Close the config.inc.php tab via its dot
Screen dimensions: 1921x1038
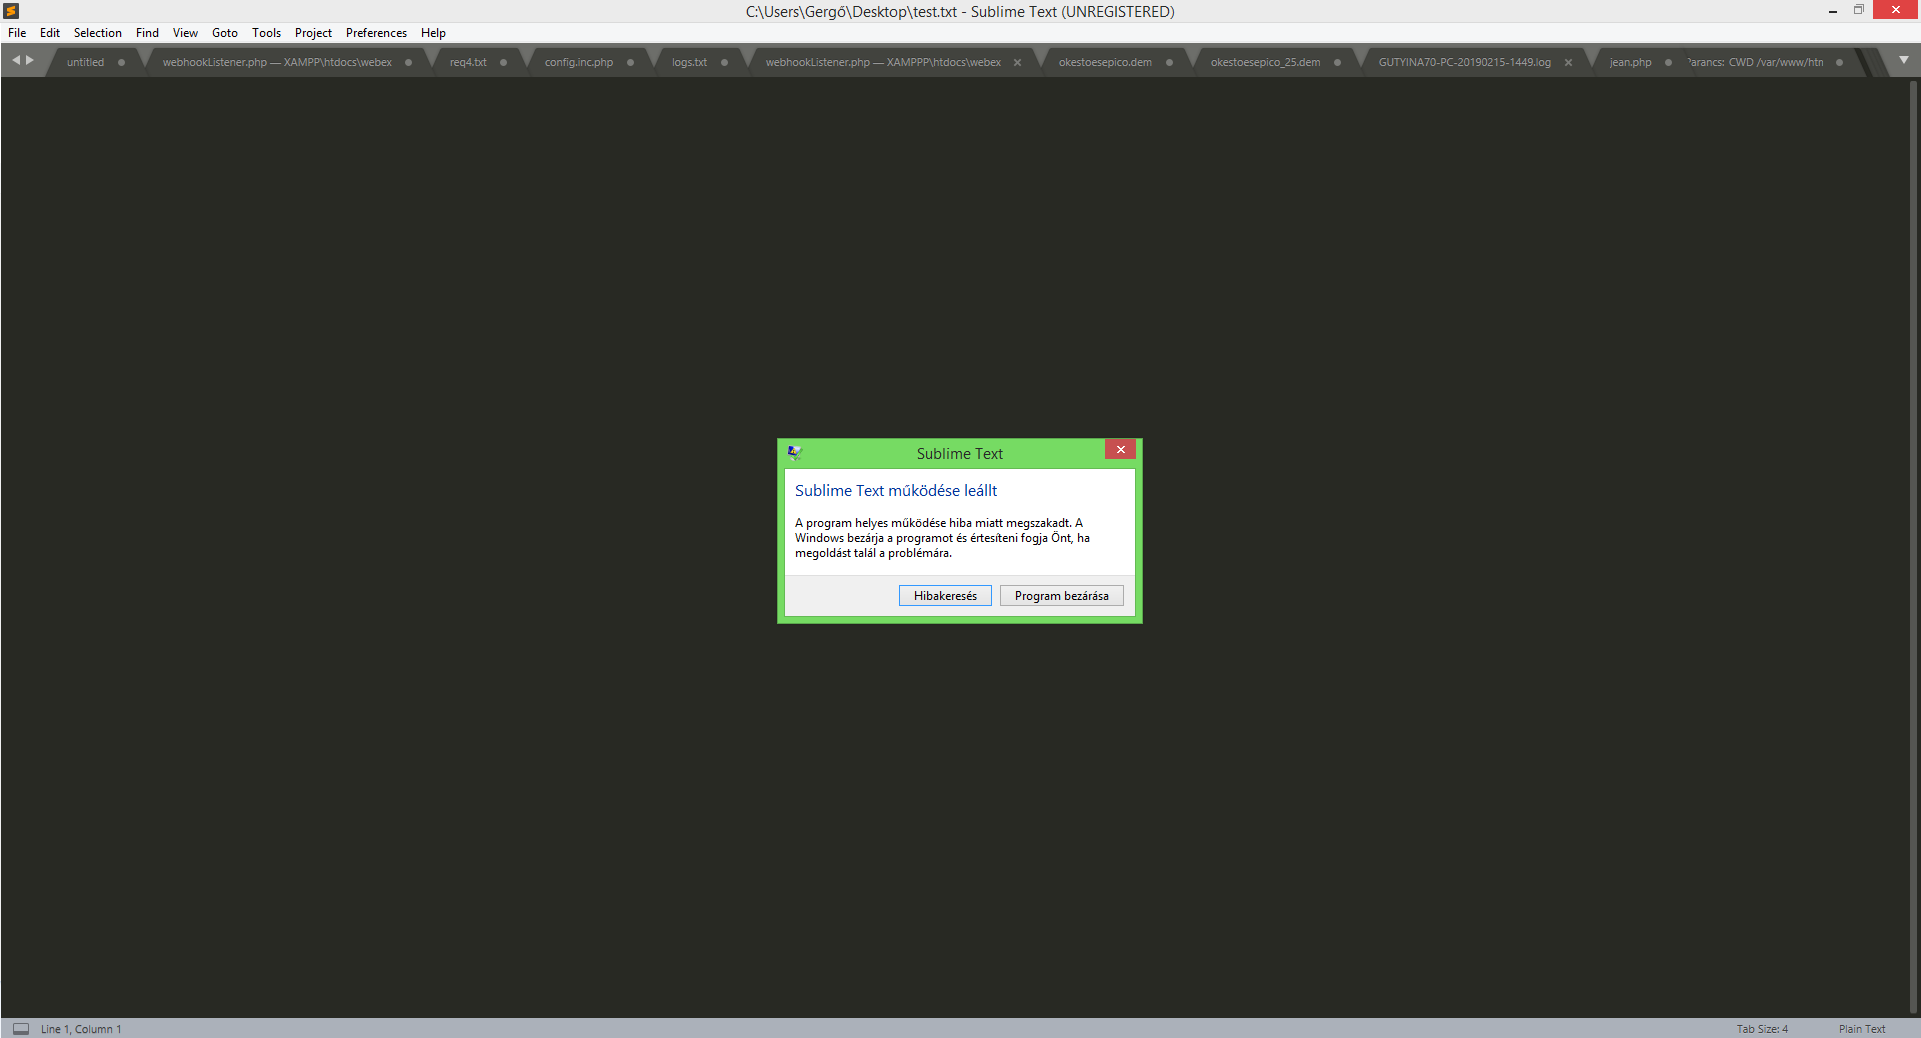630,62
